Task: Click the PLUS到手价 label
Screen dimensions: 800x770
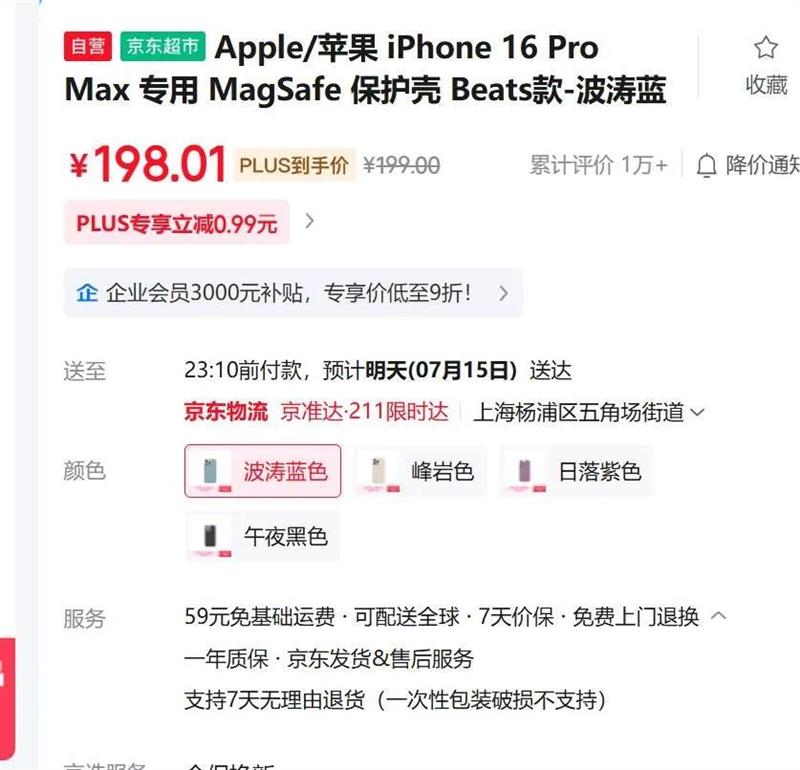Action: (x=294, y=165)
